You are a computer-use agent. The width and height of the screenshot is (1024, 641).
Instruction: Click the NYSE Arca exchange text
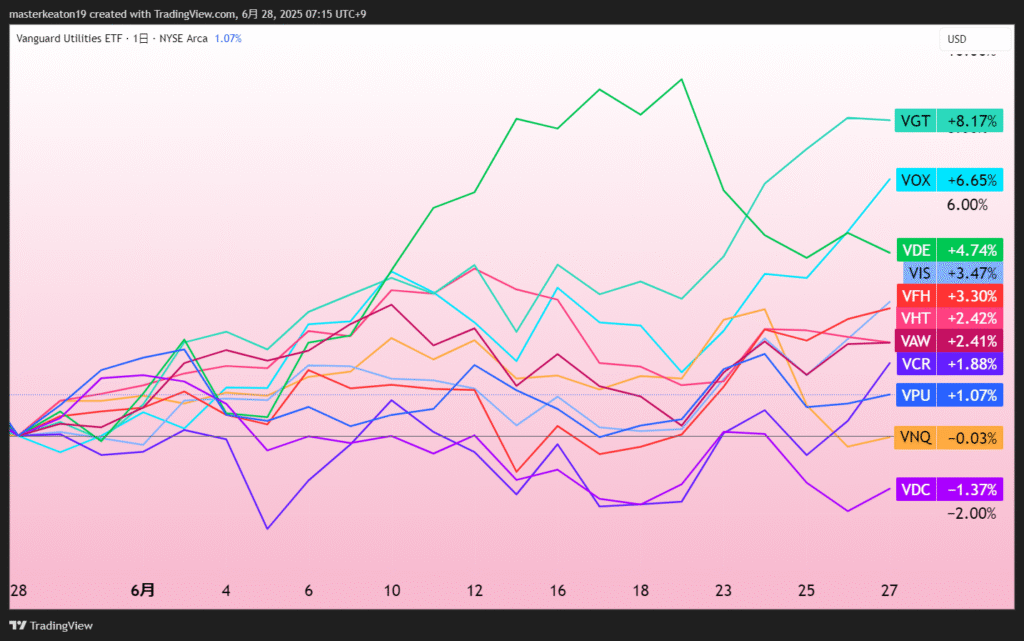[x=184, y=39]
